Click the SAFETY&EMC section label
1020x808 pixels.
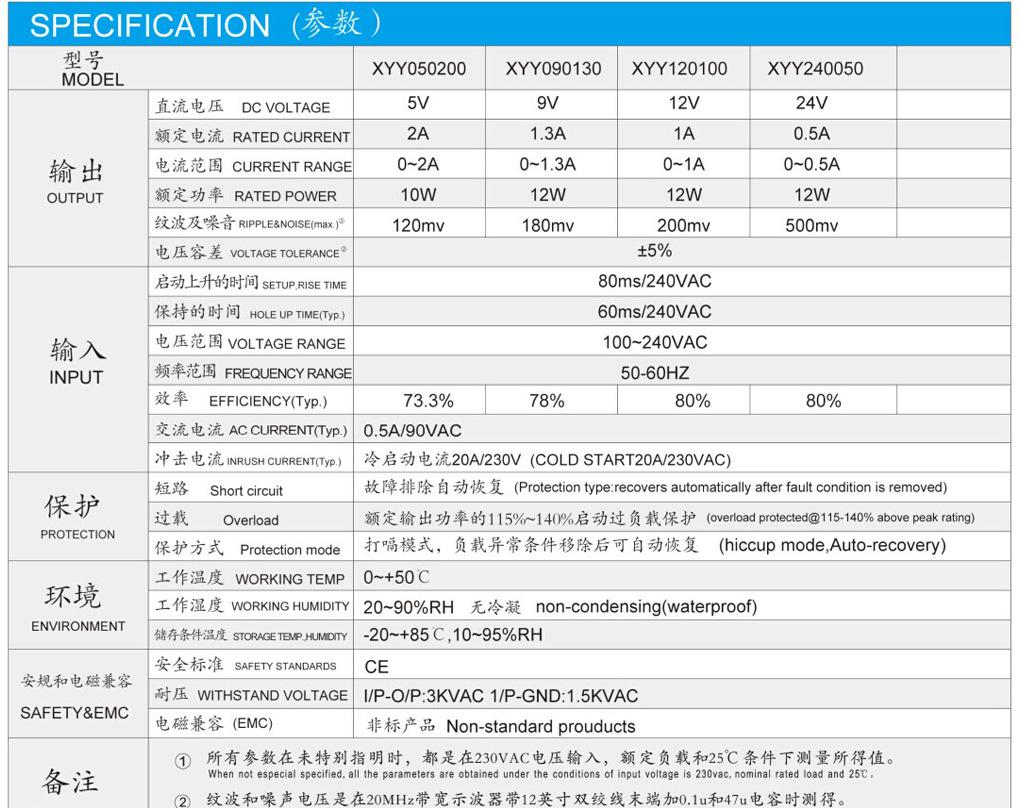click(74, 713)
